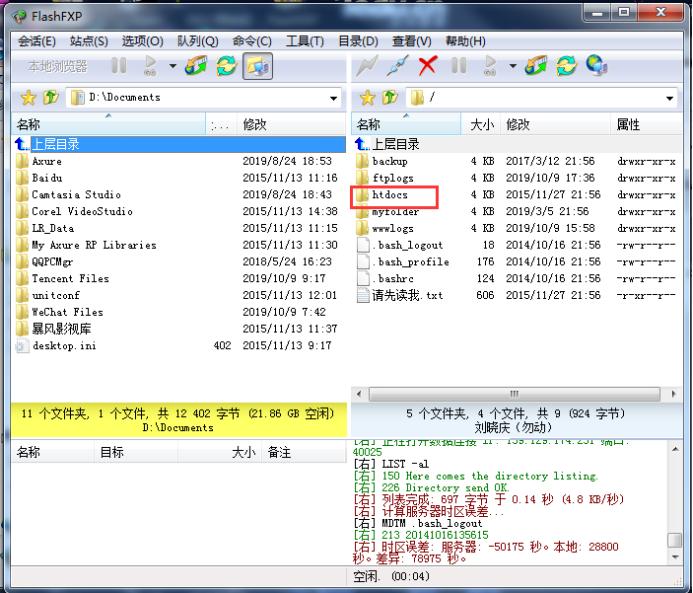Click the right pane film-strip transfer icon
Screen dimensions: 693x593
(536, 66)
